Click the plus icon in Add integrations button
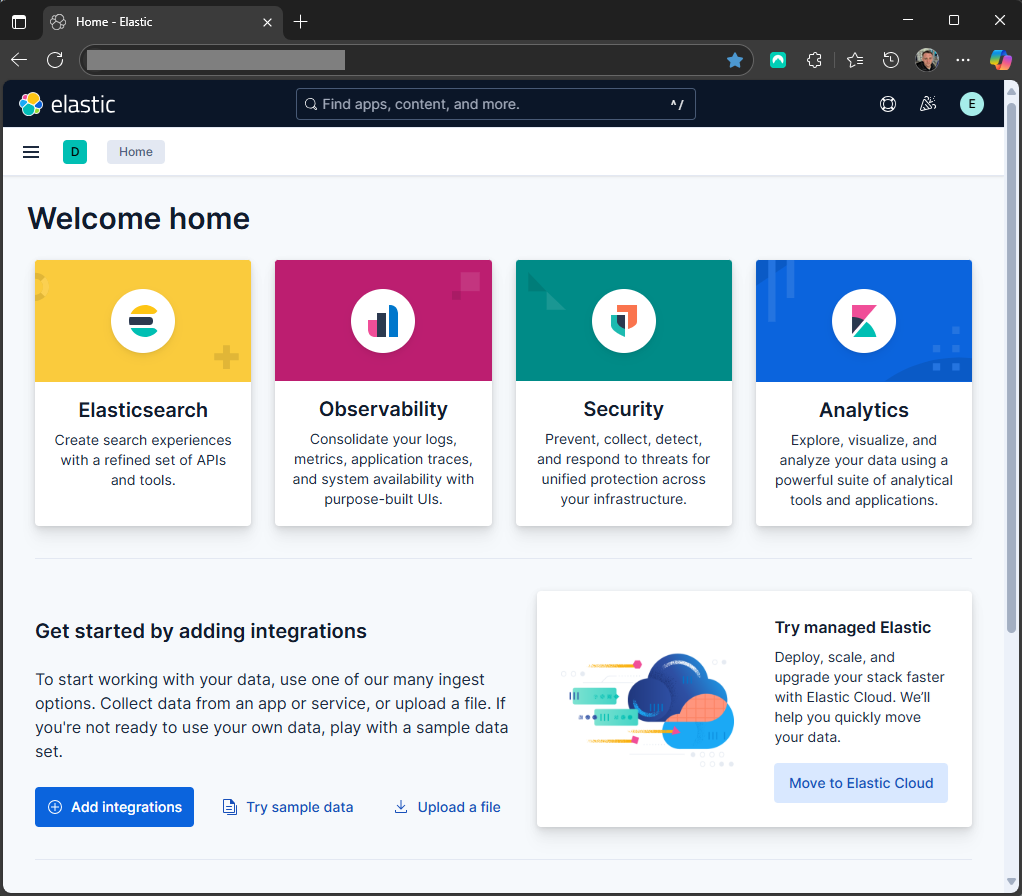 tap(55, 807)
